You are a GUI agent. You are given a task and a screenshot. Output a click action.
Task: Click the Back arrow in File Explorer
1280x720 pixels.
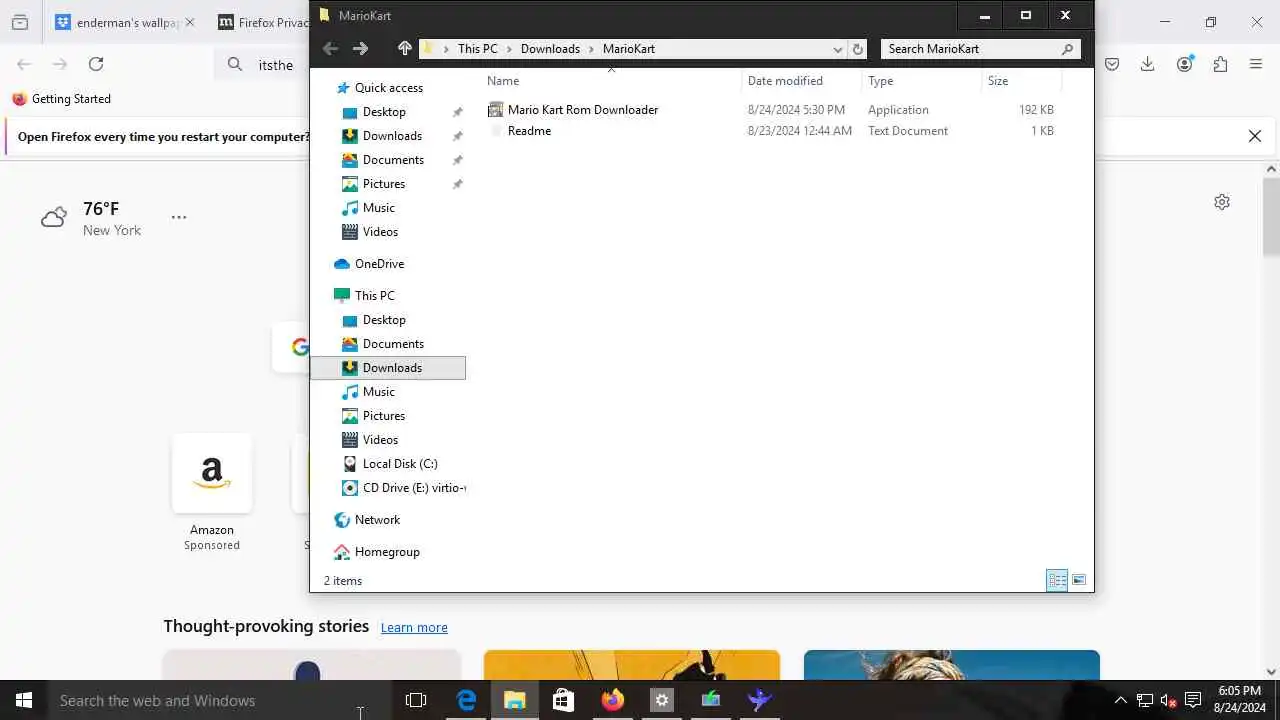click(x=331, y=48)
